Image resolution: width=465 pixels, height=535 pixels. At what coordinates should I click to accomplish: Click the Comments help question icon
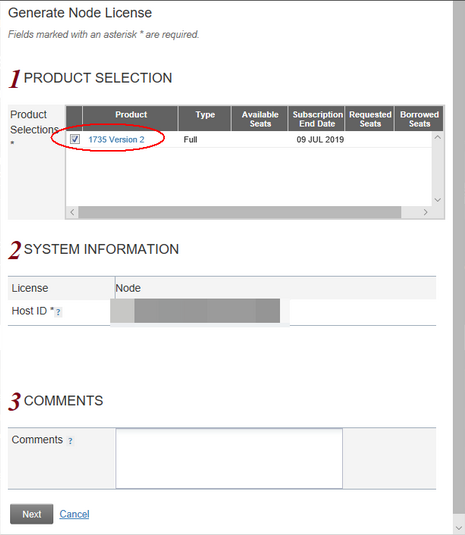tap(70, 441)
